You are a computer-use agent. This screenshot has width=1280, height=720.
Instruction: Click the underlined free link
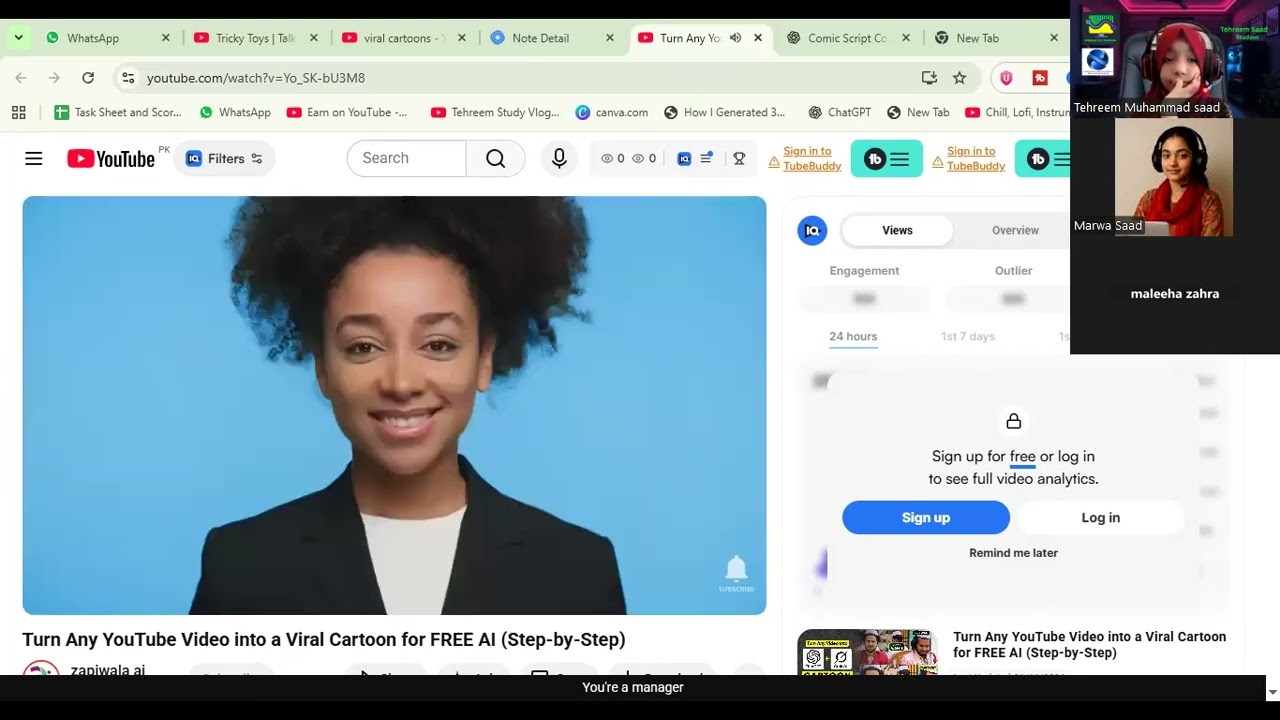[x=1022, y=457]
